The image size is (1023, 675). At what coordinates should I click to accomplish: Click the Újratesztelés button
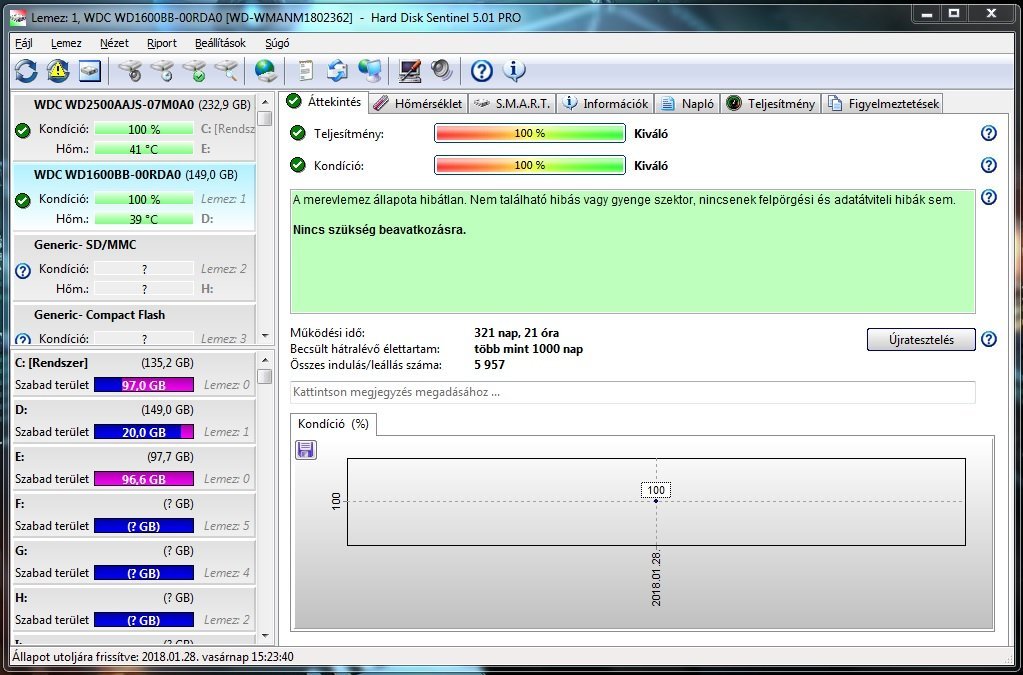point(921,340)
